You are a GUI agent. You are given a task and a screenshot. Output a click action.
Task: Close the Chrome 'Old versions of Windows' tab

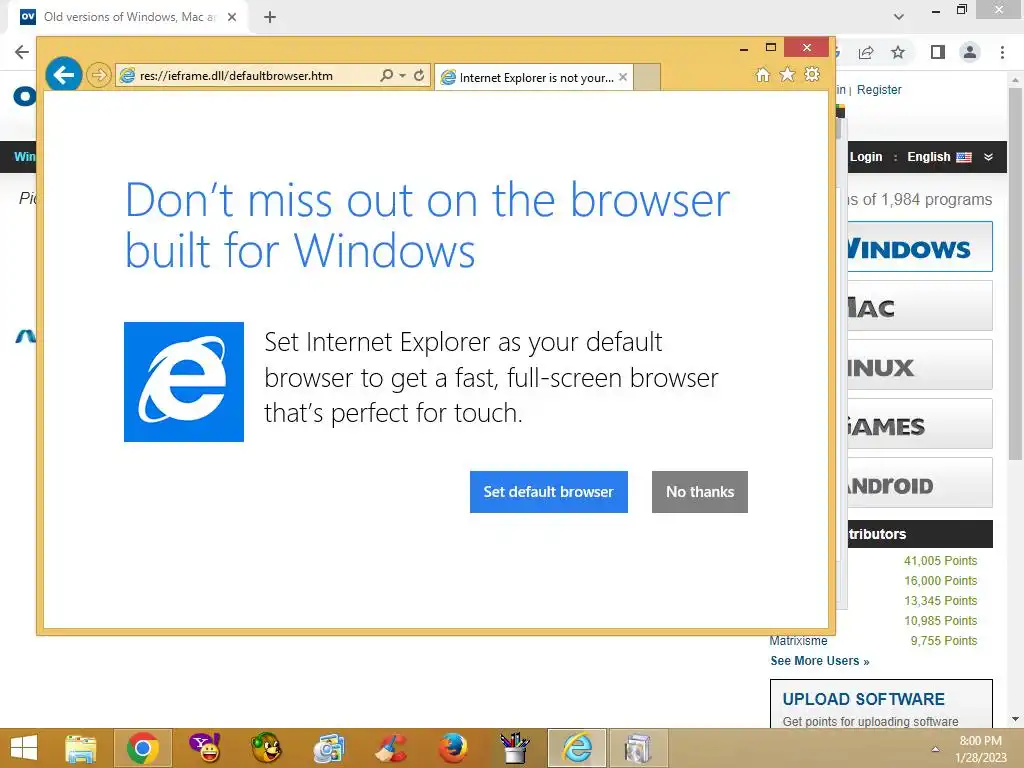coord(232,17)
